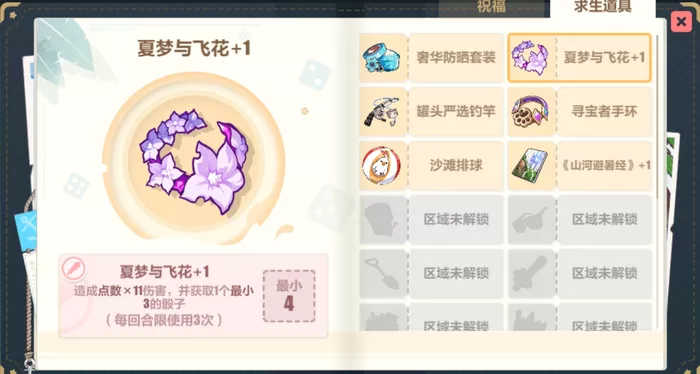Select the 沙滩排球 item label
Image resolution: width=700 pixels, height=374 pixels.
(456, 166)
